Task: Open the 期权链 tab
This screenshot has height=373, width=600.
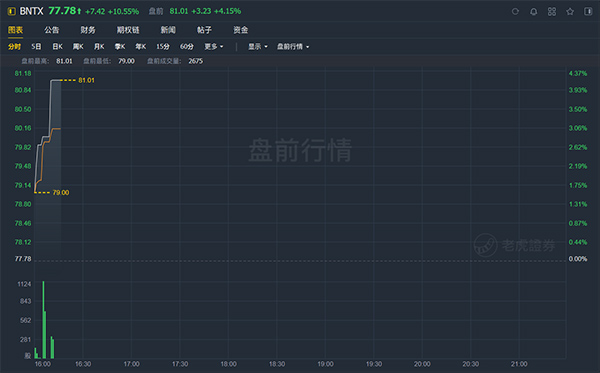Action: (128, 30)
